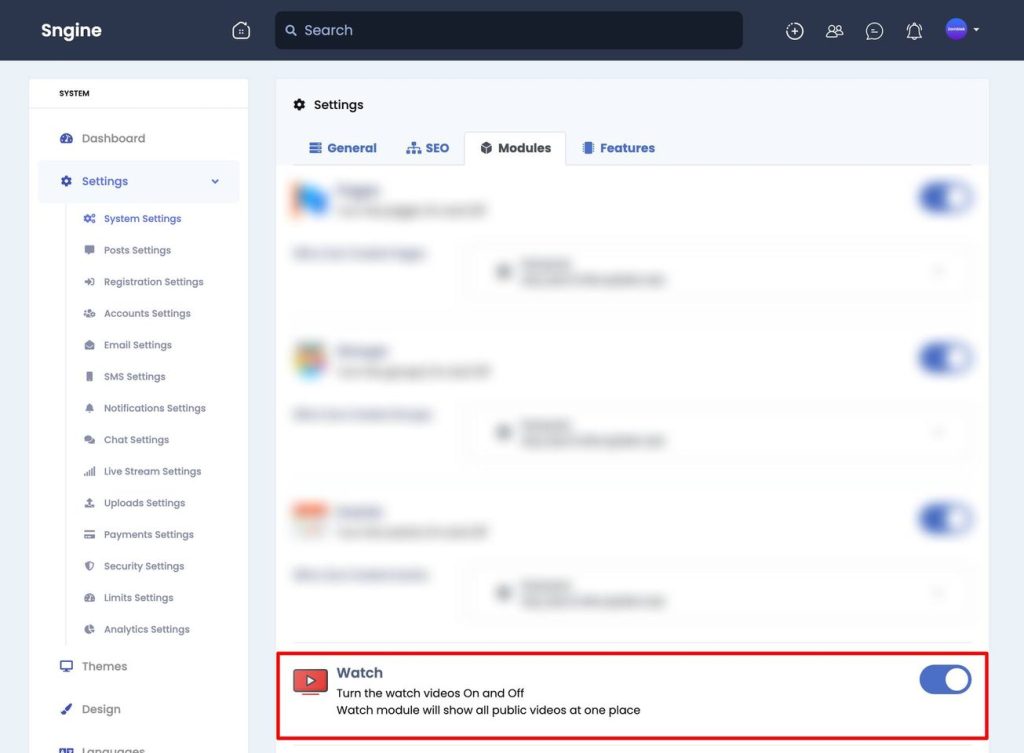Toggle the first blurred module switch
Screen dimensions: 1024x753
(x=945, y=197)
